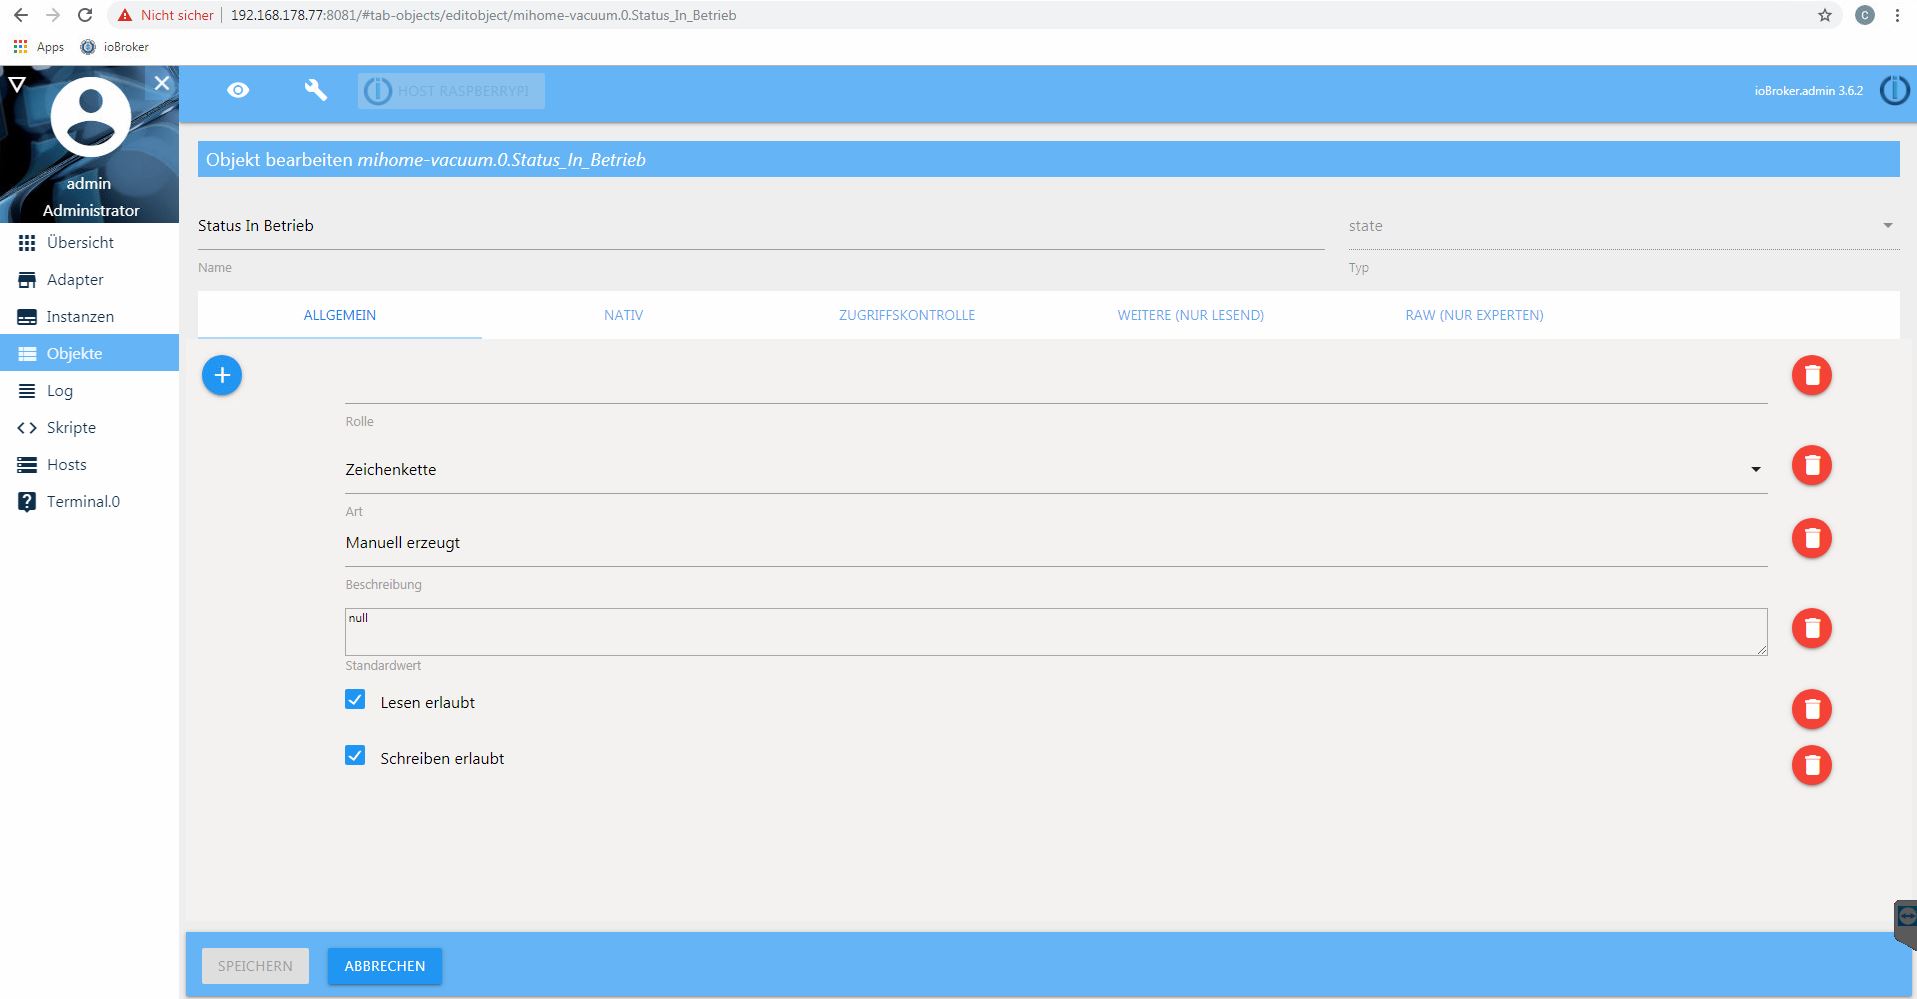Click the browser address bar URL

click(483, 15)
